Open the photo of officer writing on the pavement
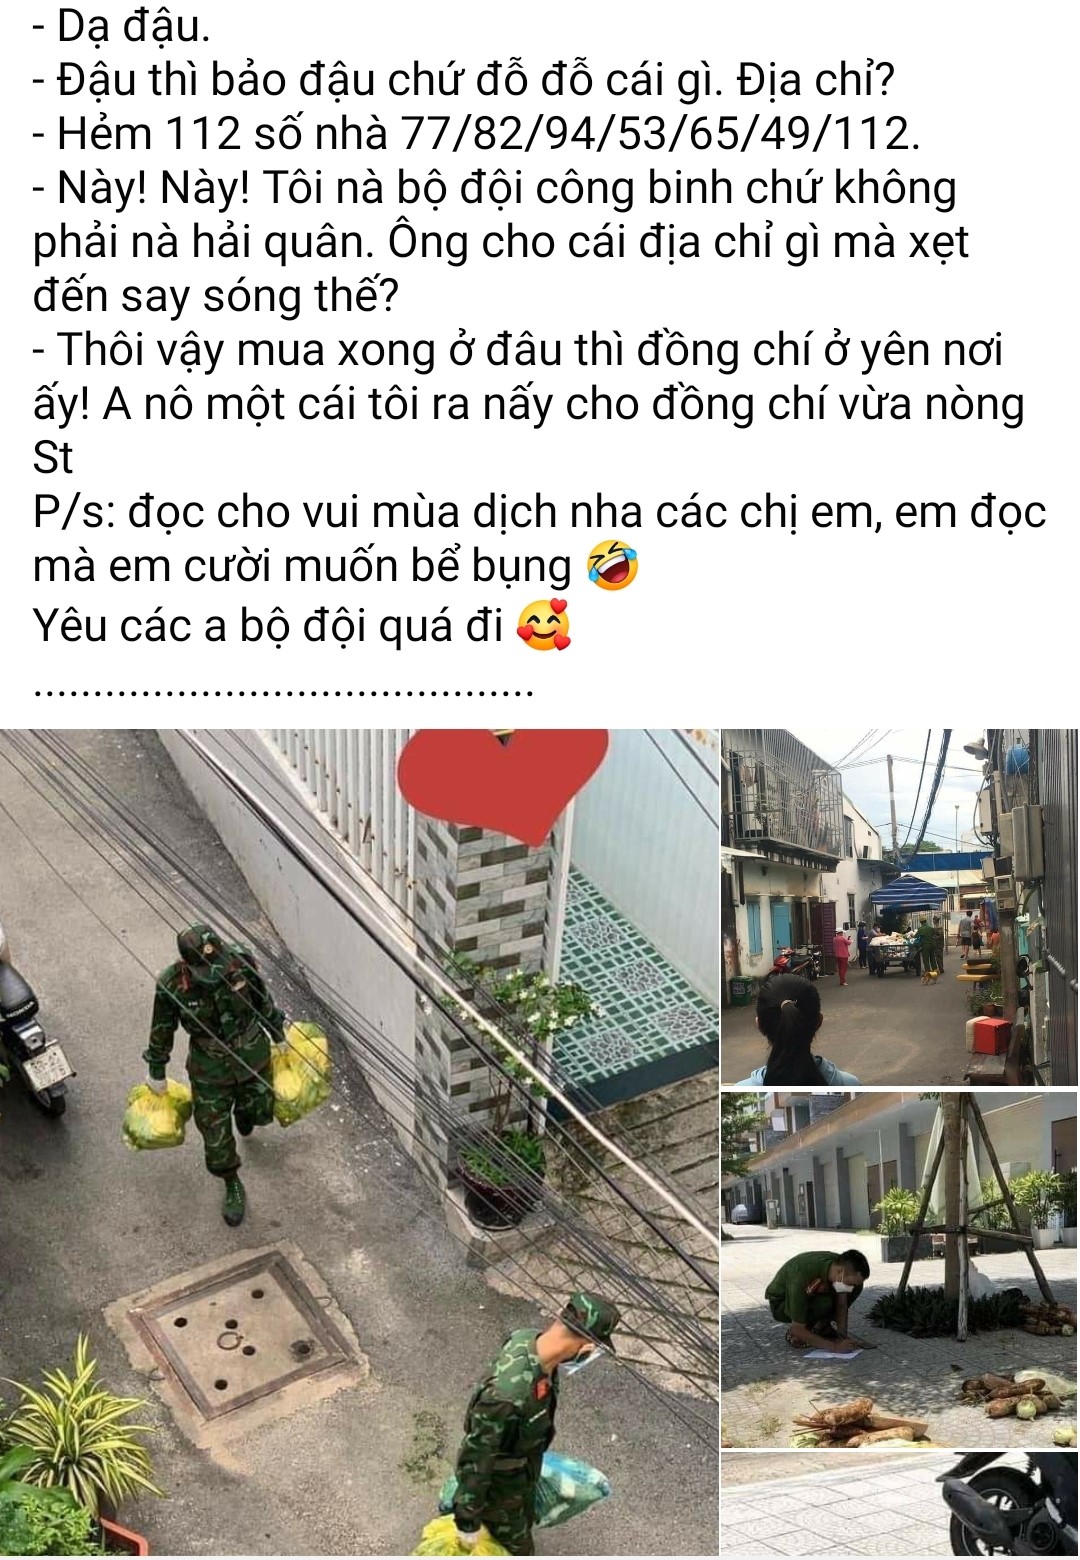The width and height of the screenshot is (1080, 1560). [900, 1269]
